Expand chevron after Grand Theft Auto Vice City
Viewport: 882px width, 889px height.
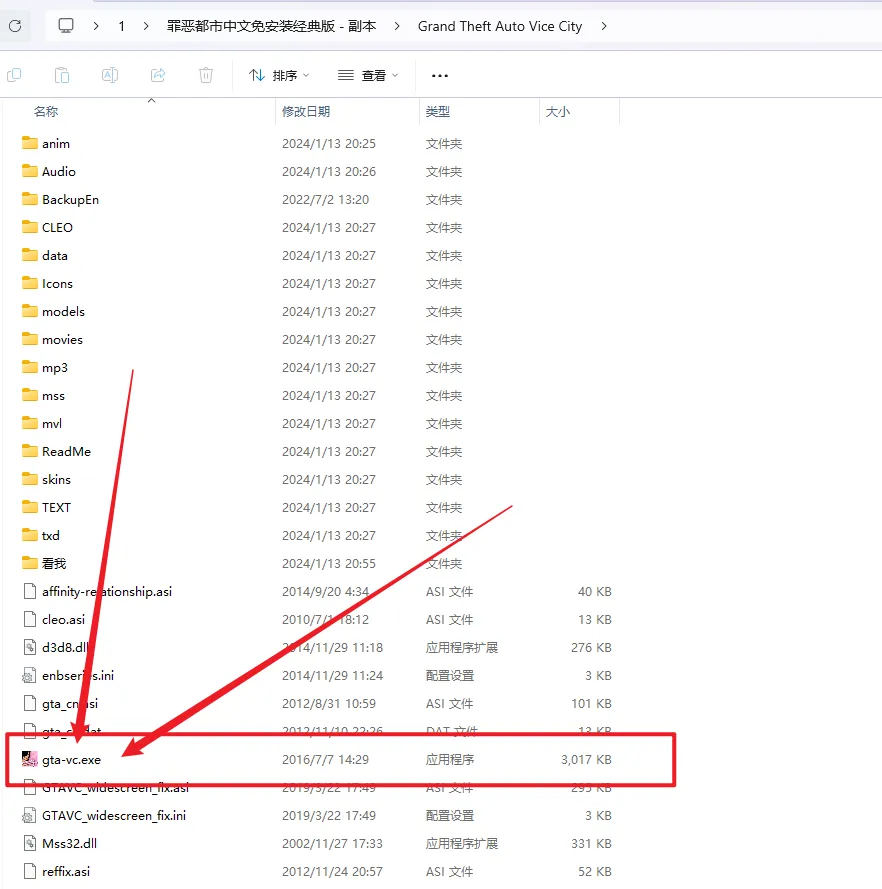point(604,26)
